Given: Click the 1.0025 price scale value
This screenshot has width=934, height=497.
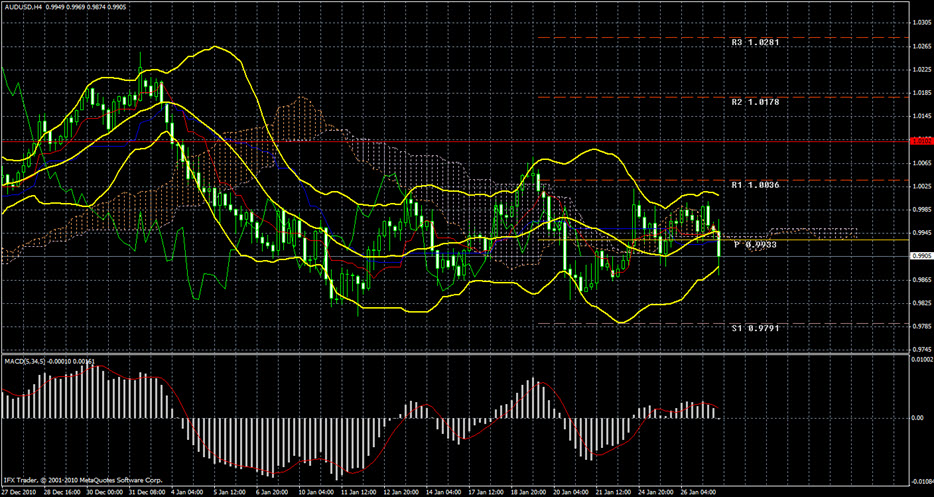Looking at the screenshot, I should pyautogui.click(x=921, y=186).
